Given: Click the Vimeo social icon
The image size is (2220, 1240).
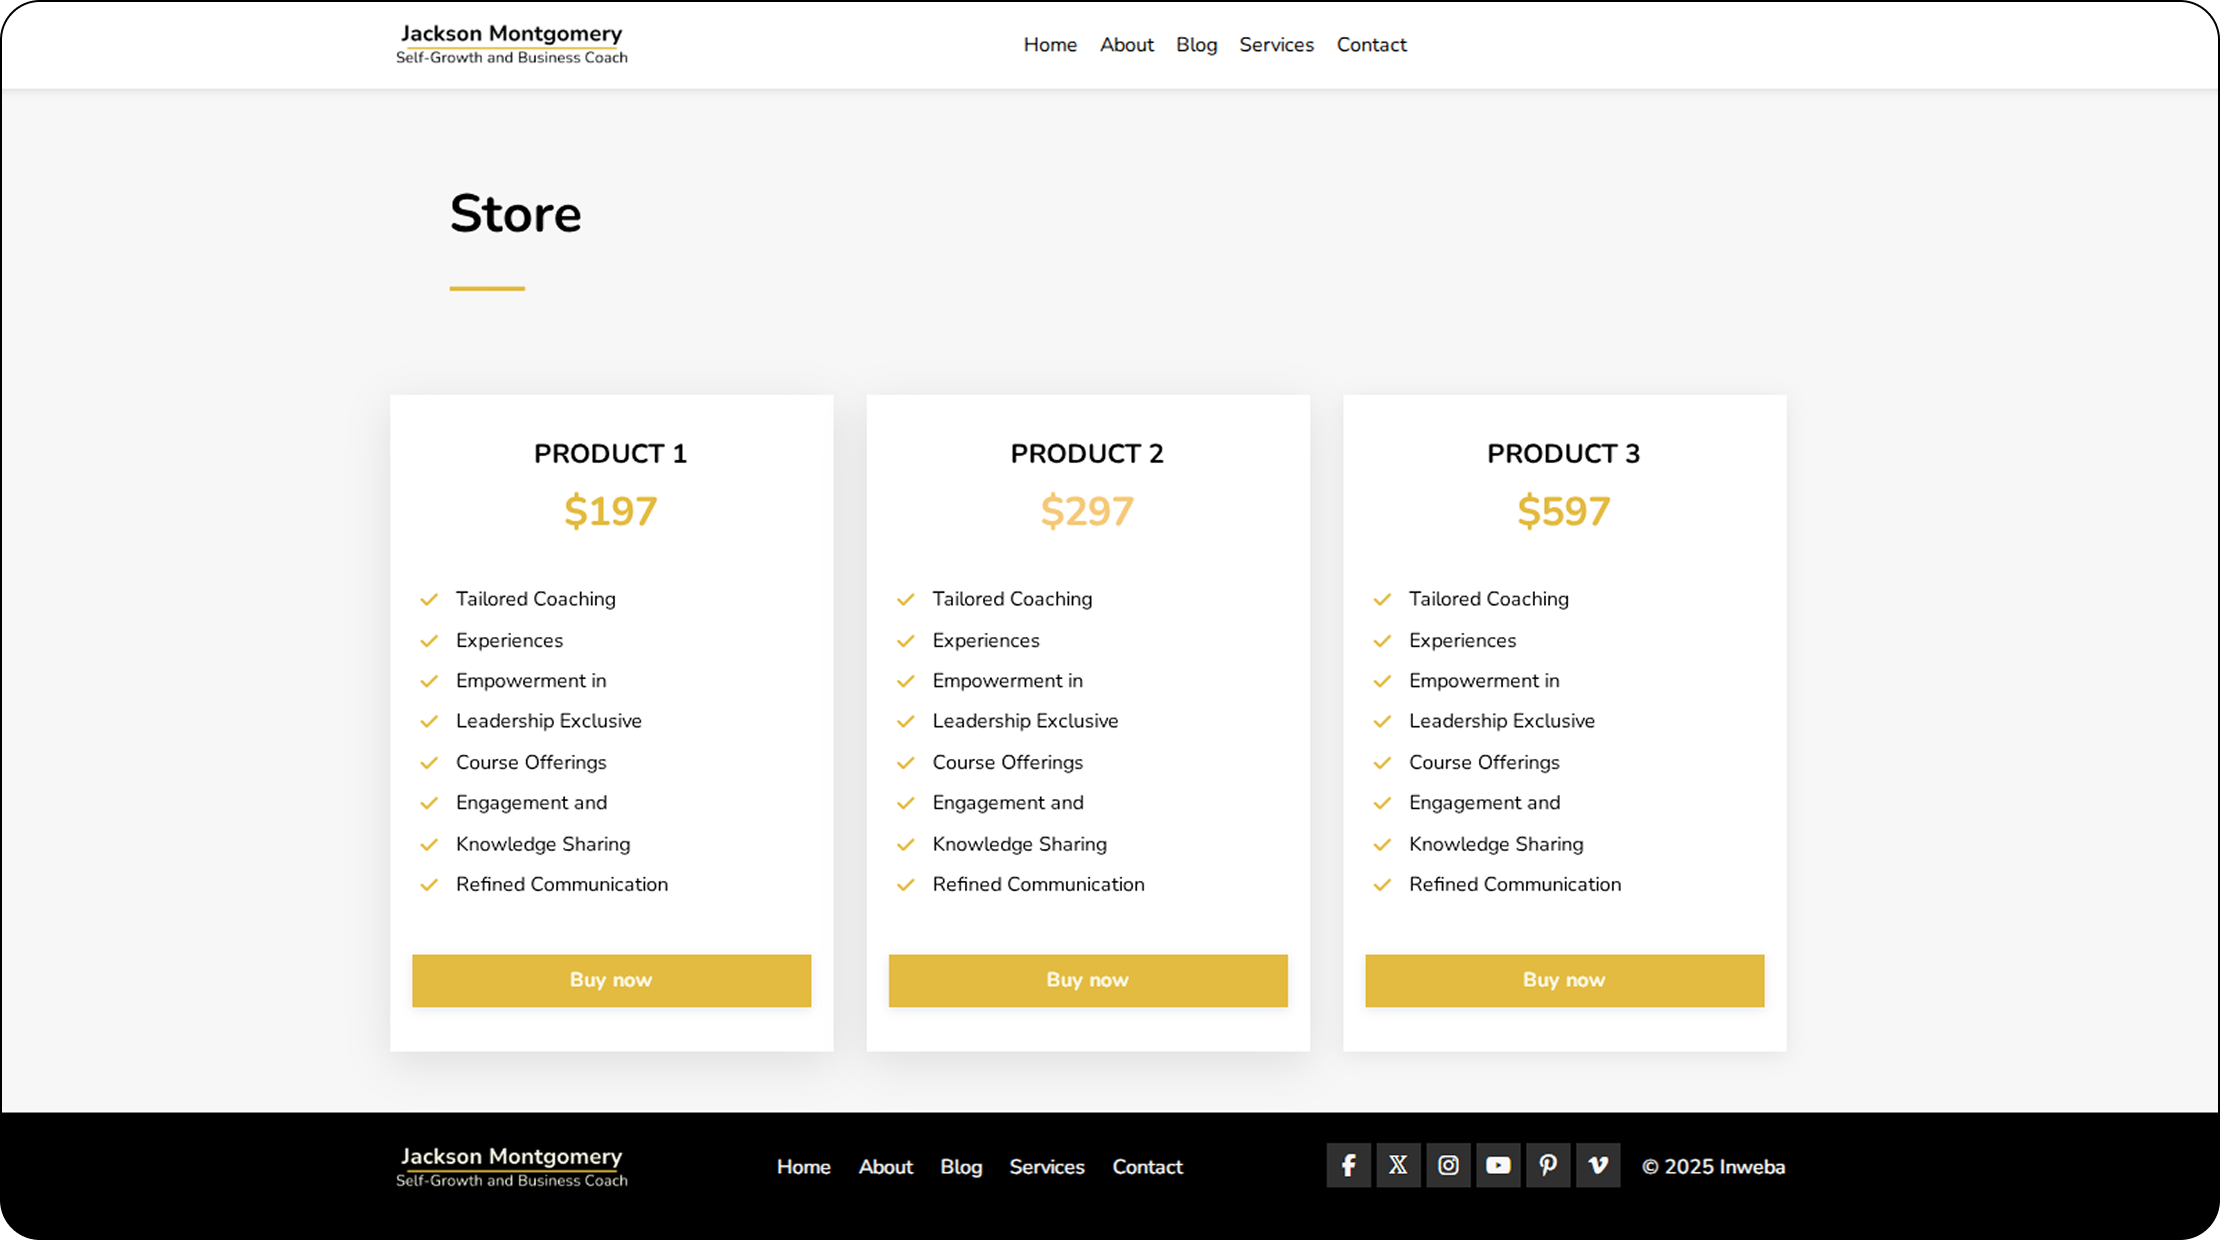Looking at the screenshot, I should pos(1598,1165).
